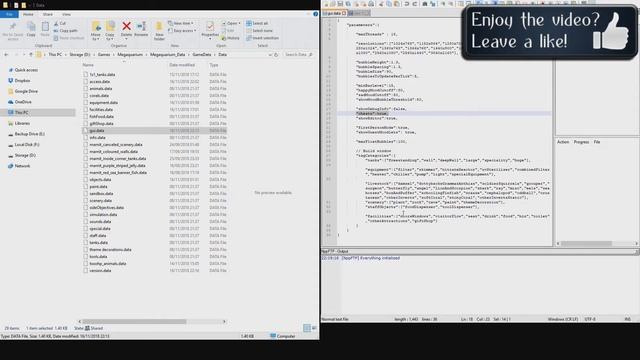
Task: Click the Edit button in Open group
Action: [x=228, y=31]
